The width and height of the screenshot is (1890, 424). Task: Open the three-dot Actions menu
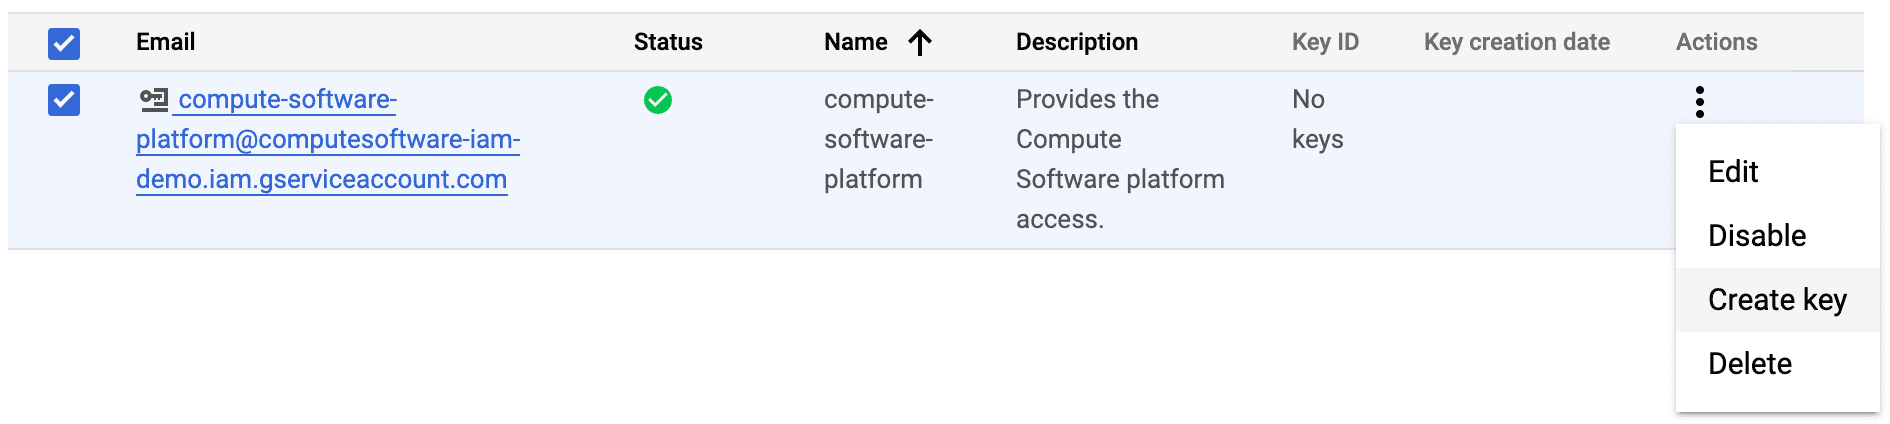point(1700,101)
